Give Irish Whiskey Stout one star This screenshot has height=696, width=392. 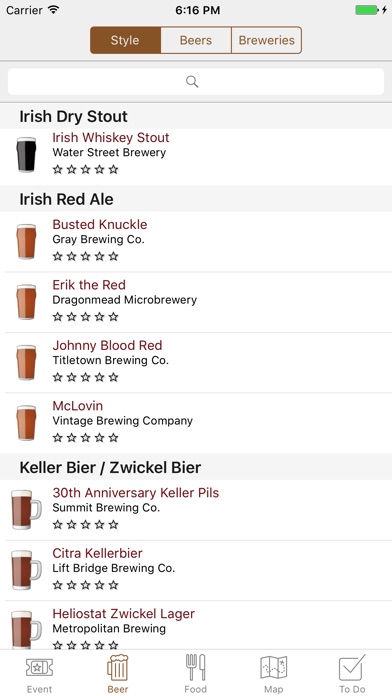click(x=58, y=169)
